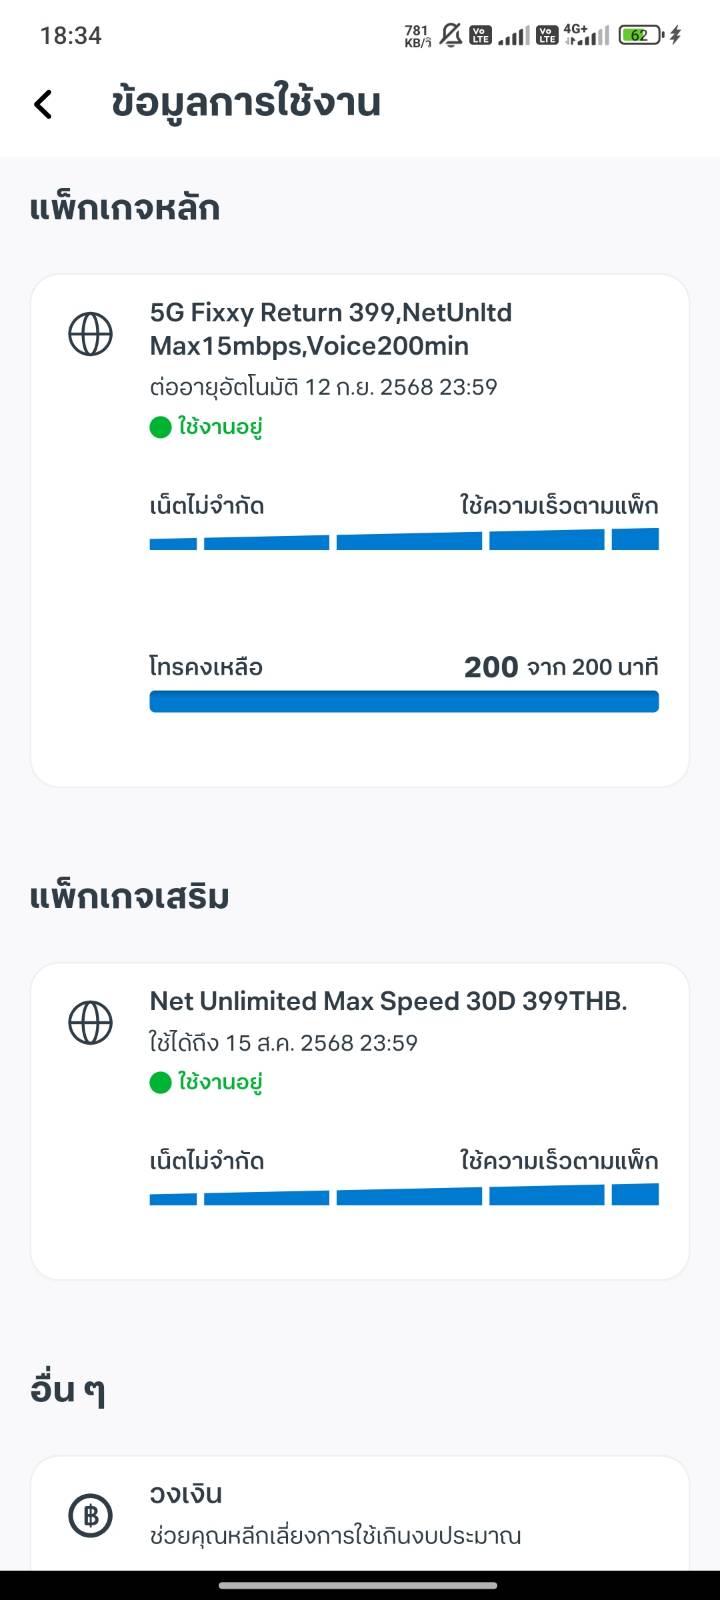Tap the clock time in status bar
This screenshot has height=1600, width=720.
(x=71, y=36)
